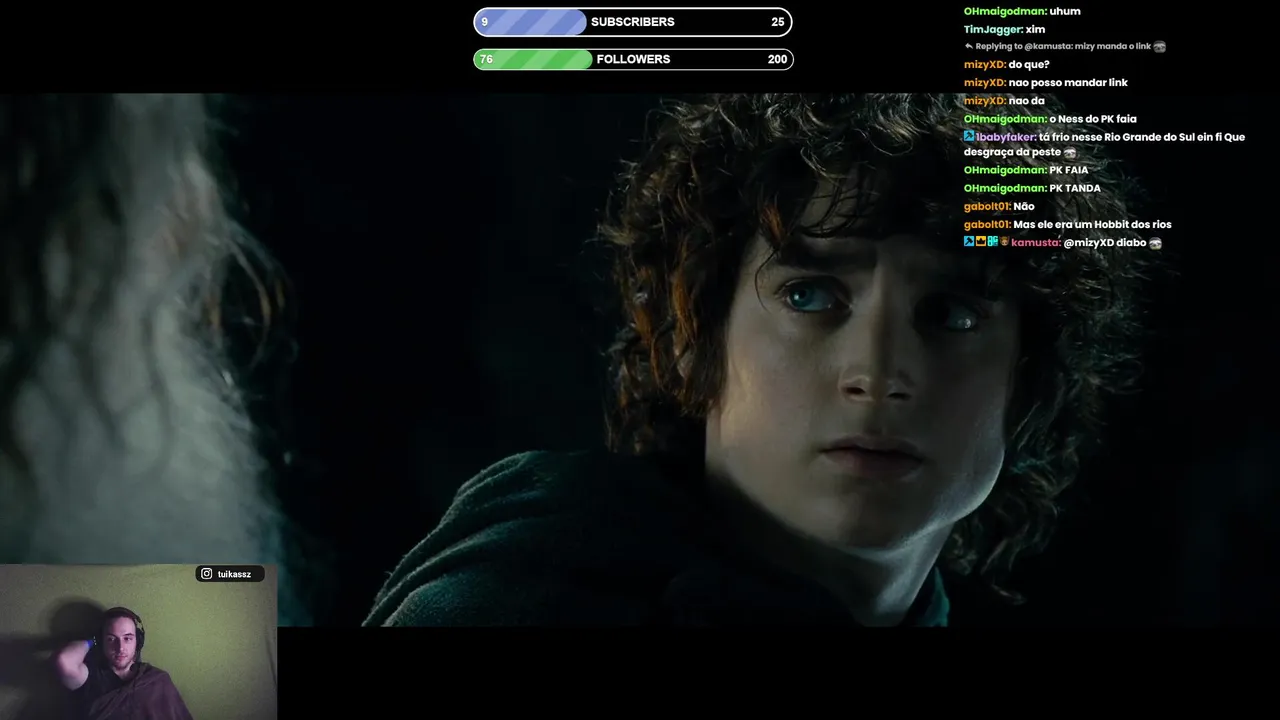Click the streamer webcam overlay
Screen dimensions: 1280x720
coord(138,642)
